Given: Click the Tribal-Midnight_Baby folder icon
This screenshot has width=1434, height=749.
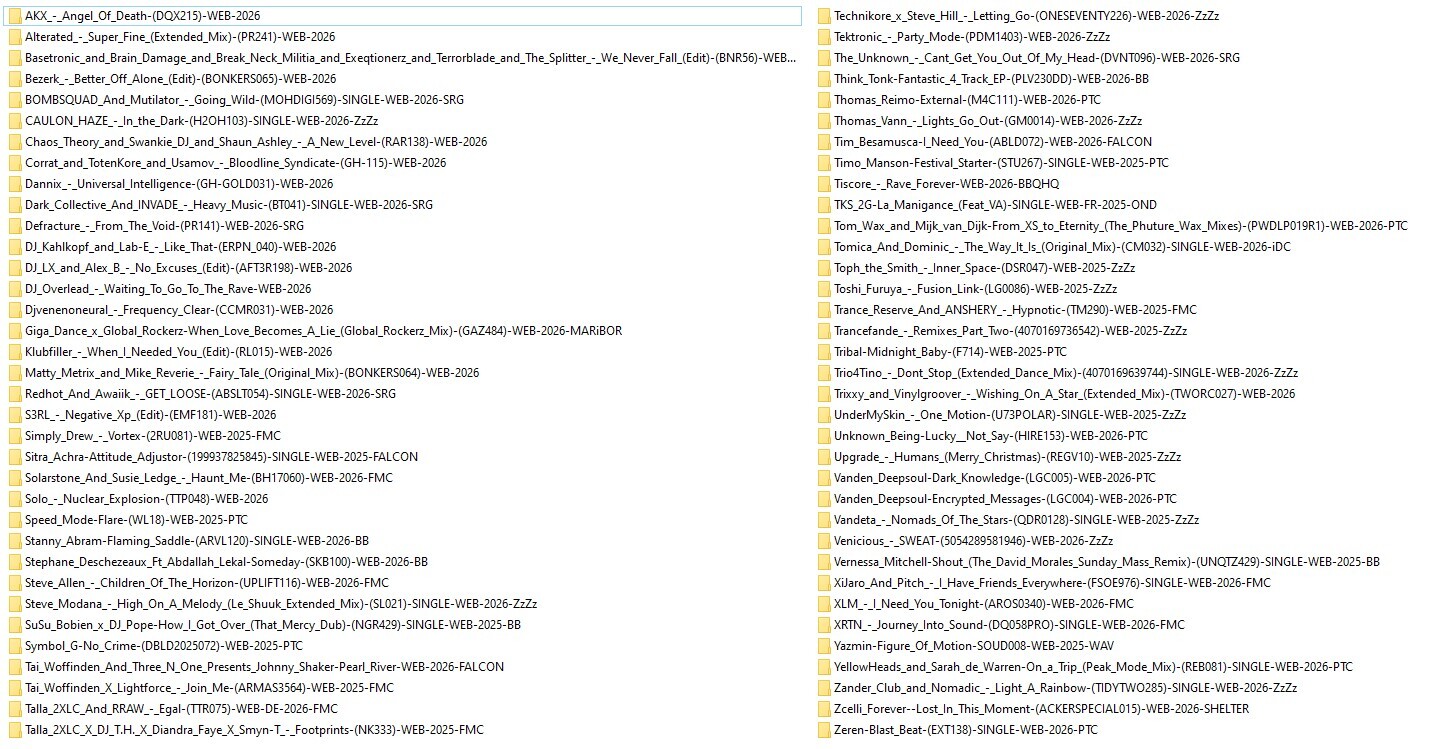Looking at the screenshot, I should tap(823, 352).
